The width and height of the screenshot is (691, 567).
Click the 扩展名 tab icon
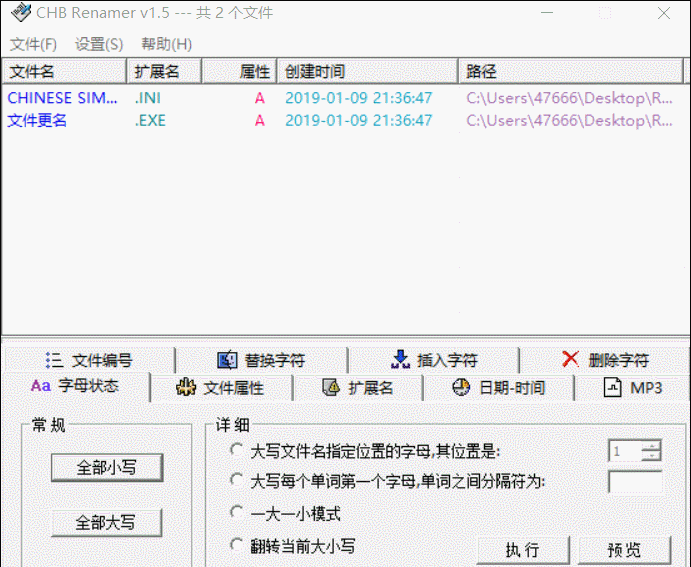(x=331, y=388)
